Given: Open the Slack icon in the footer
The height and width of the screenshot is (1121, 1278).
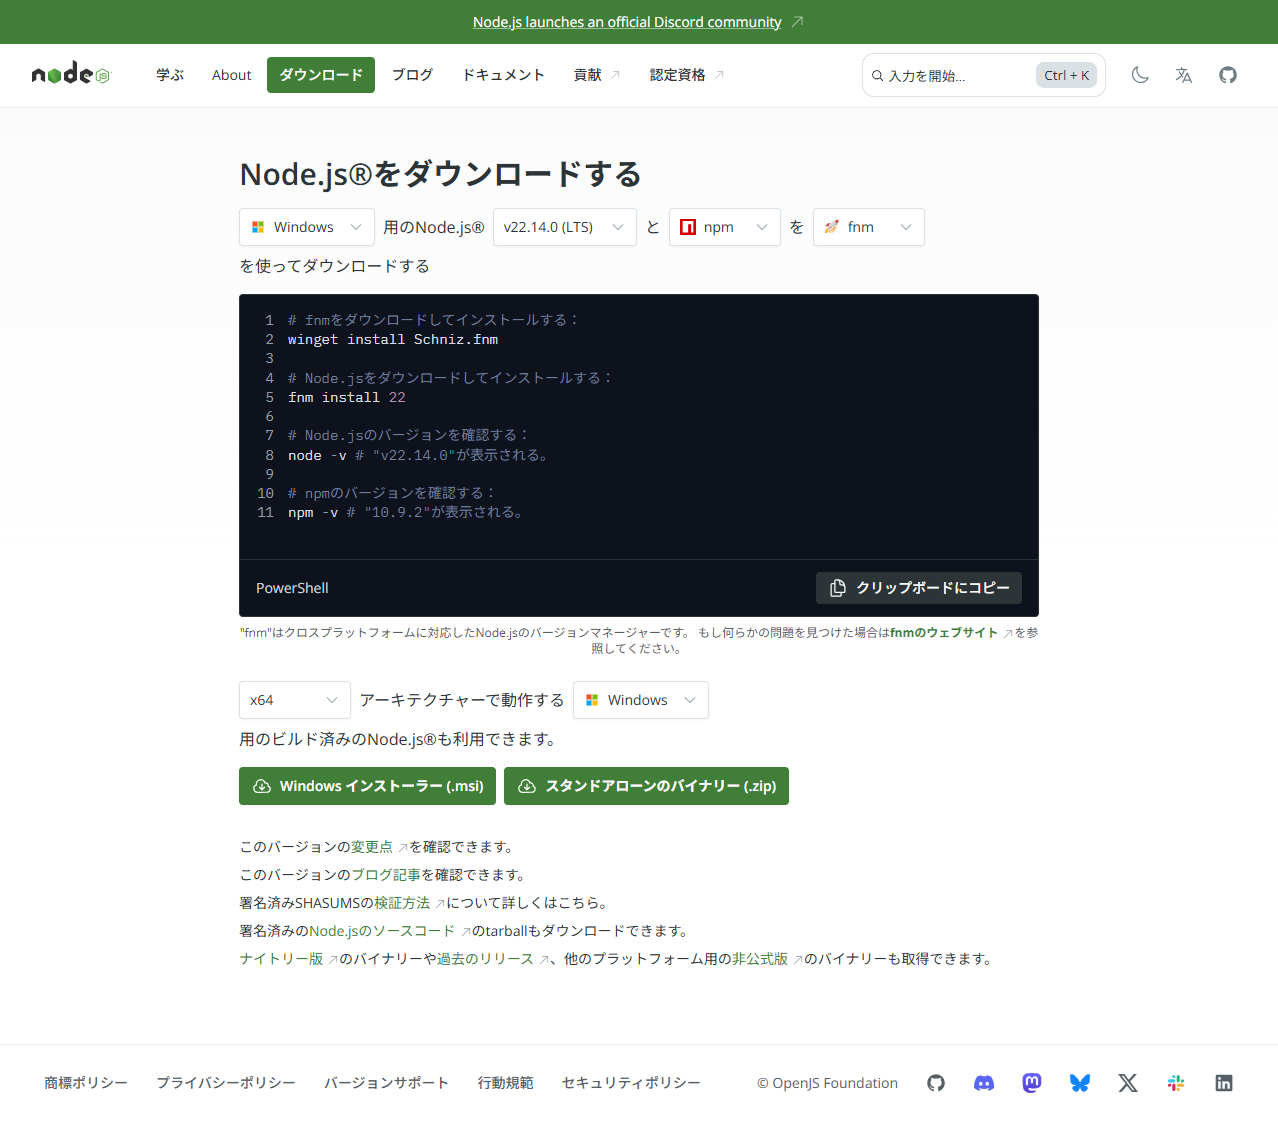Looking at the screenshot, I should [x=1175, y=1083].
